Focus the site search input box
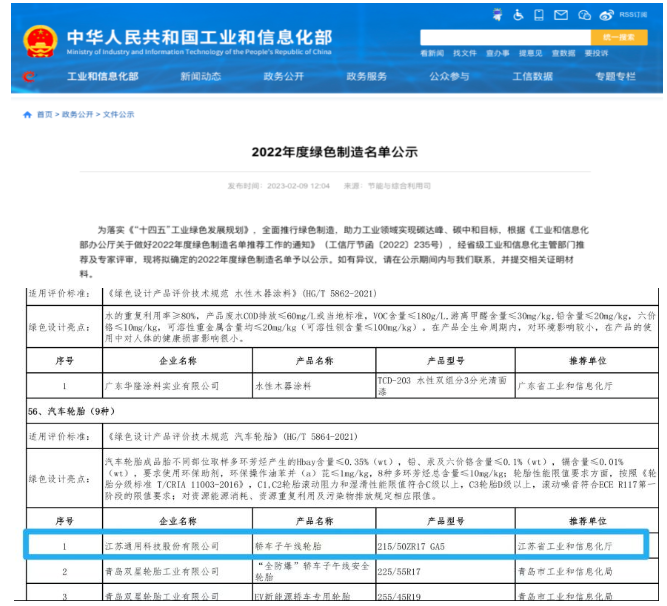 tap(505, 37)
